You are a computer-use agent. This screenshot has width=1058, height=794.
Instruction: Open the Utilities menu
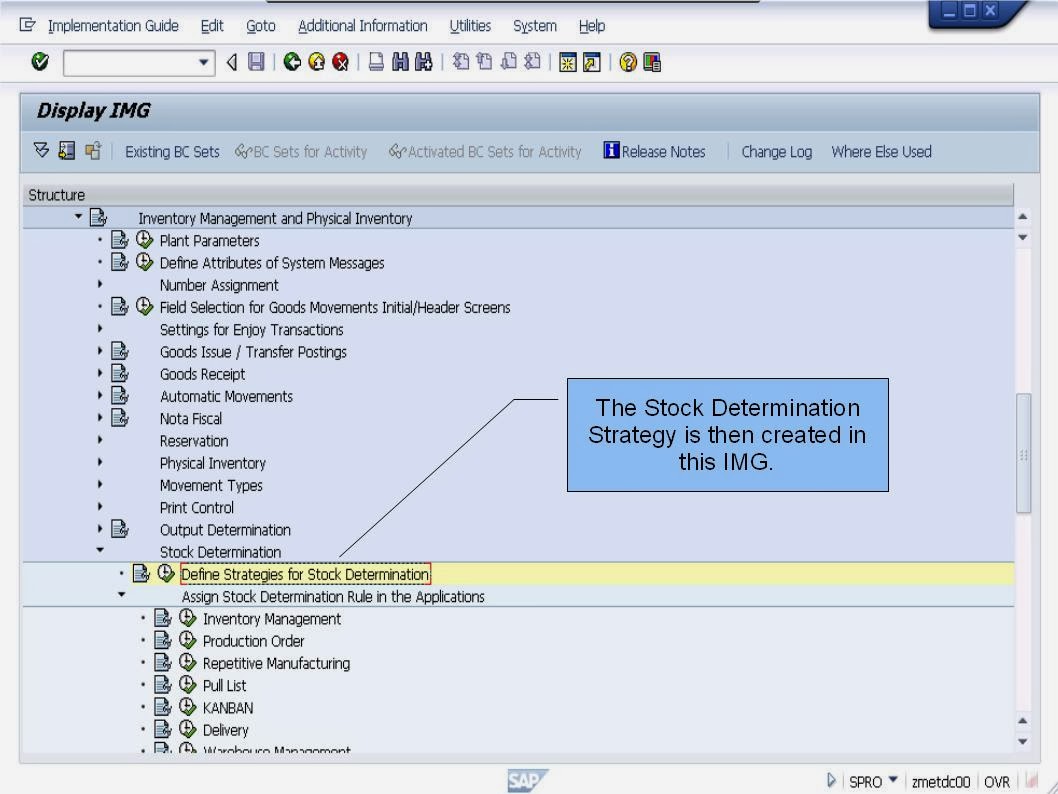(470, 25)
